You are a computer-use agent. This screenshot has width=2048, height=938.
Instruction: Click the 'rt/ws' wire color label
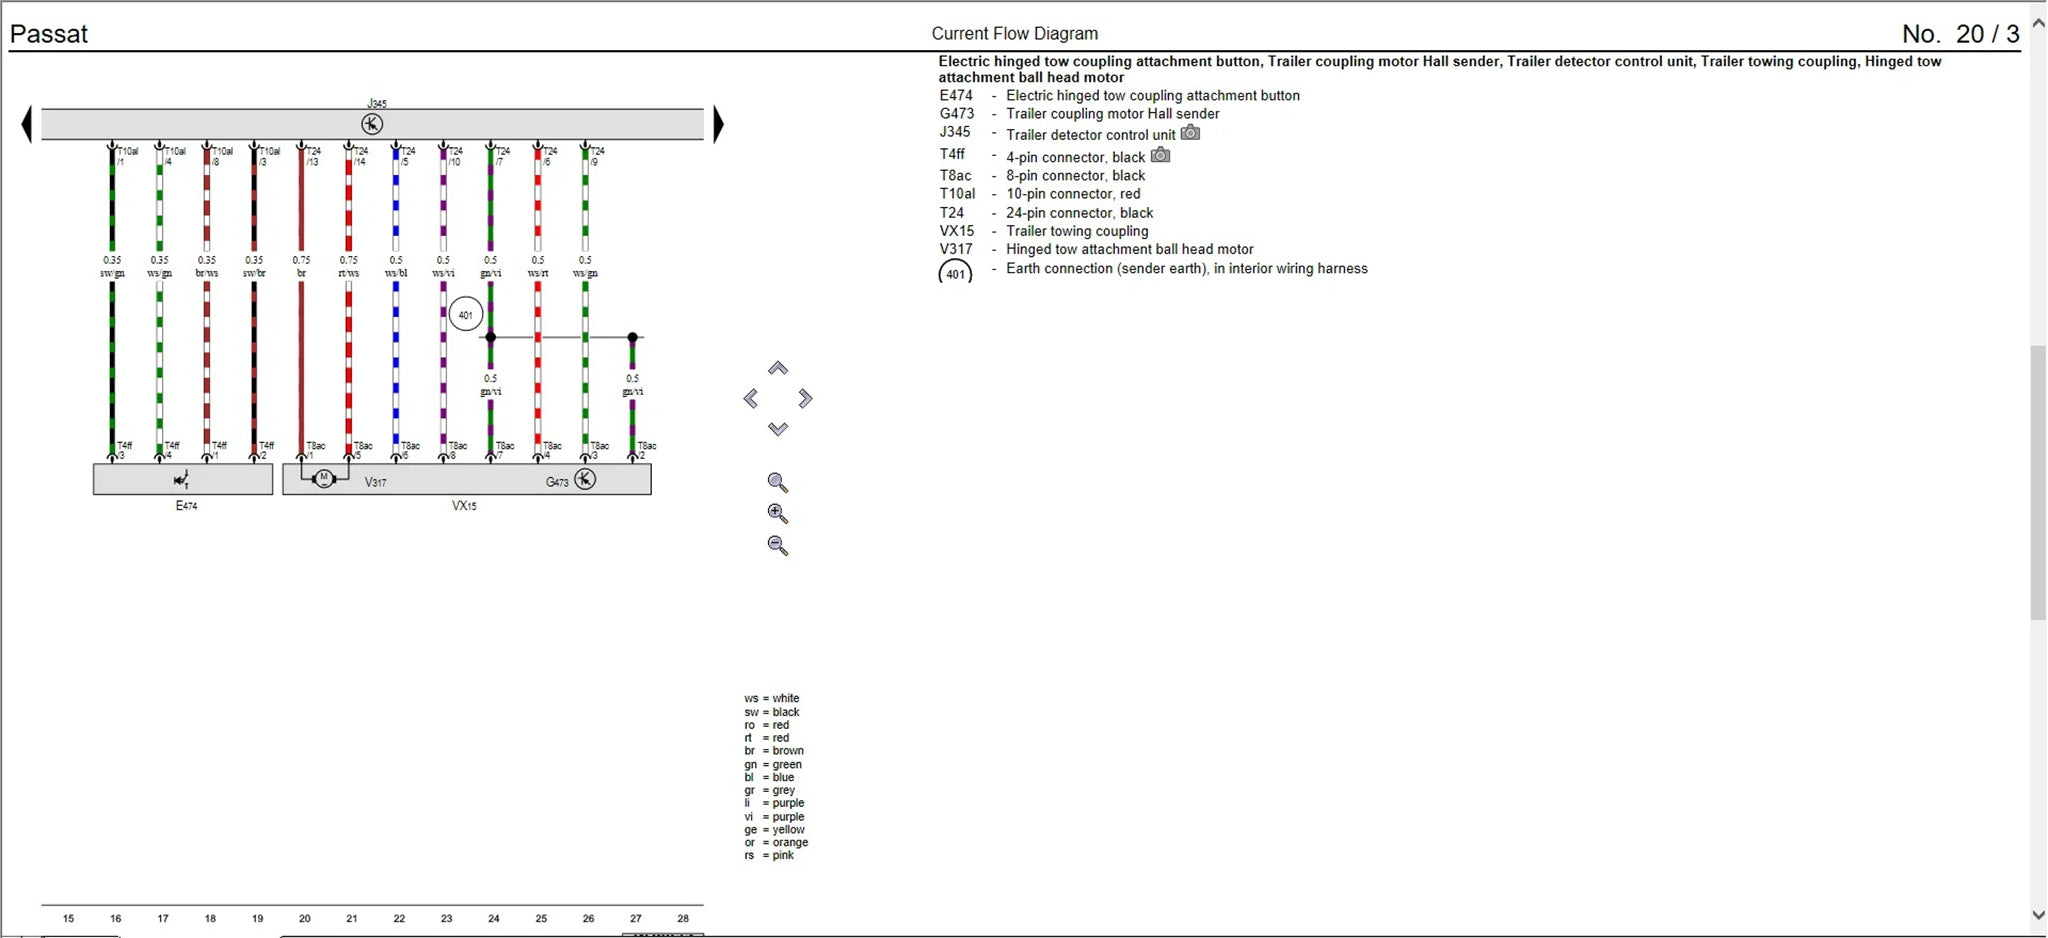click(x=349, y=274)
